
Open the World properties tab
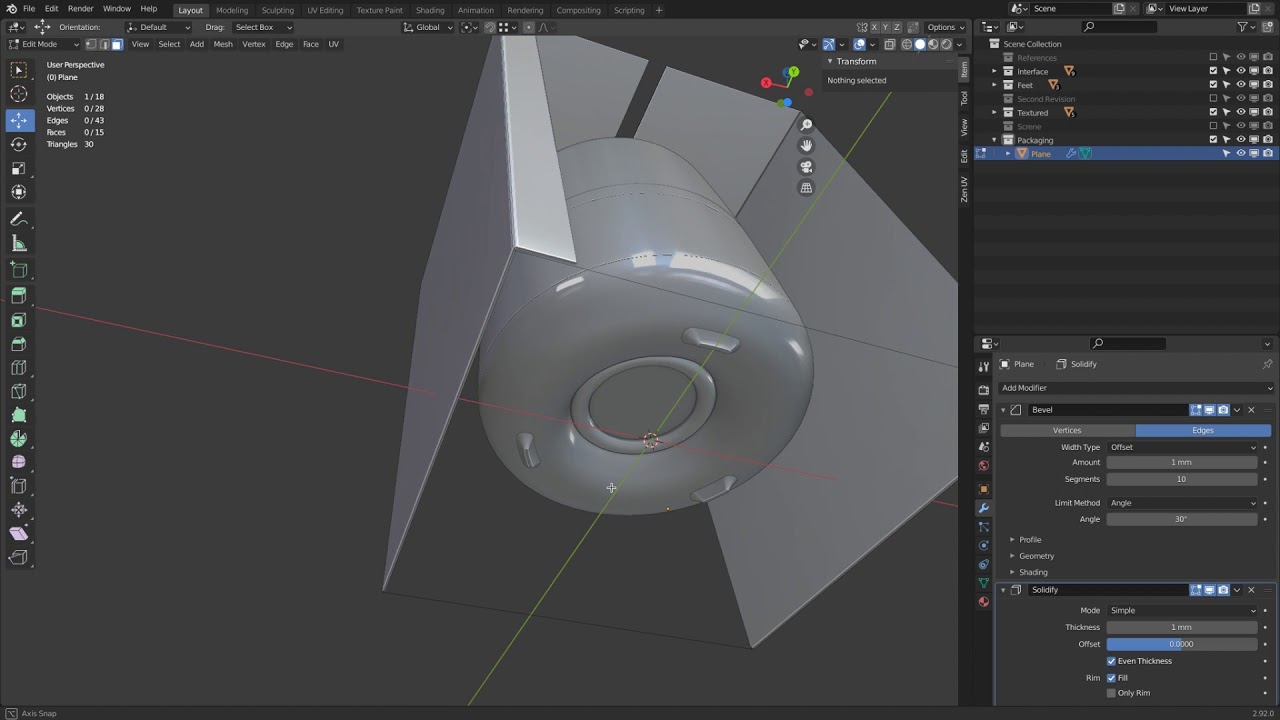coord(984,466)
